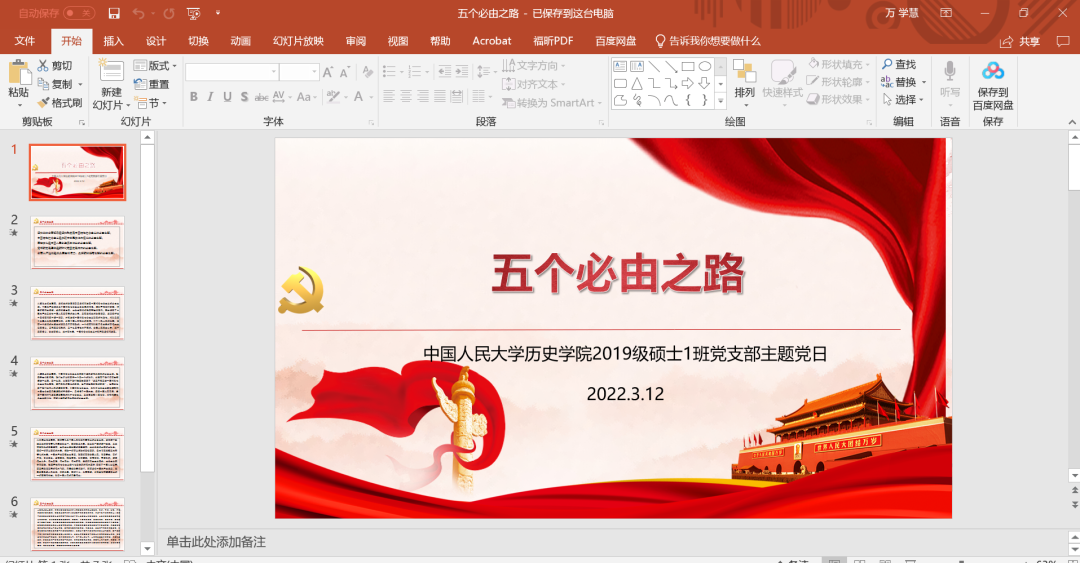Click Save to Baidu Netdisk icon
The image size is (1080, 563).
click(993, 70)
